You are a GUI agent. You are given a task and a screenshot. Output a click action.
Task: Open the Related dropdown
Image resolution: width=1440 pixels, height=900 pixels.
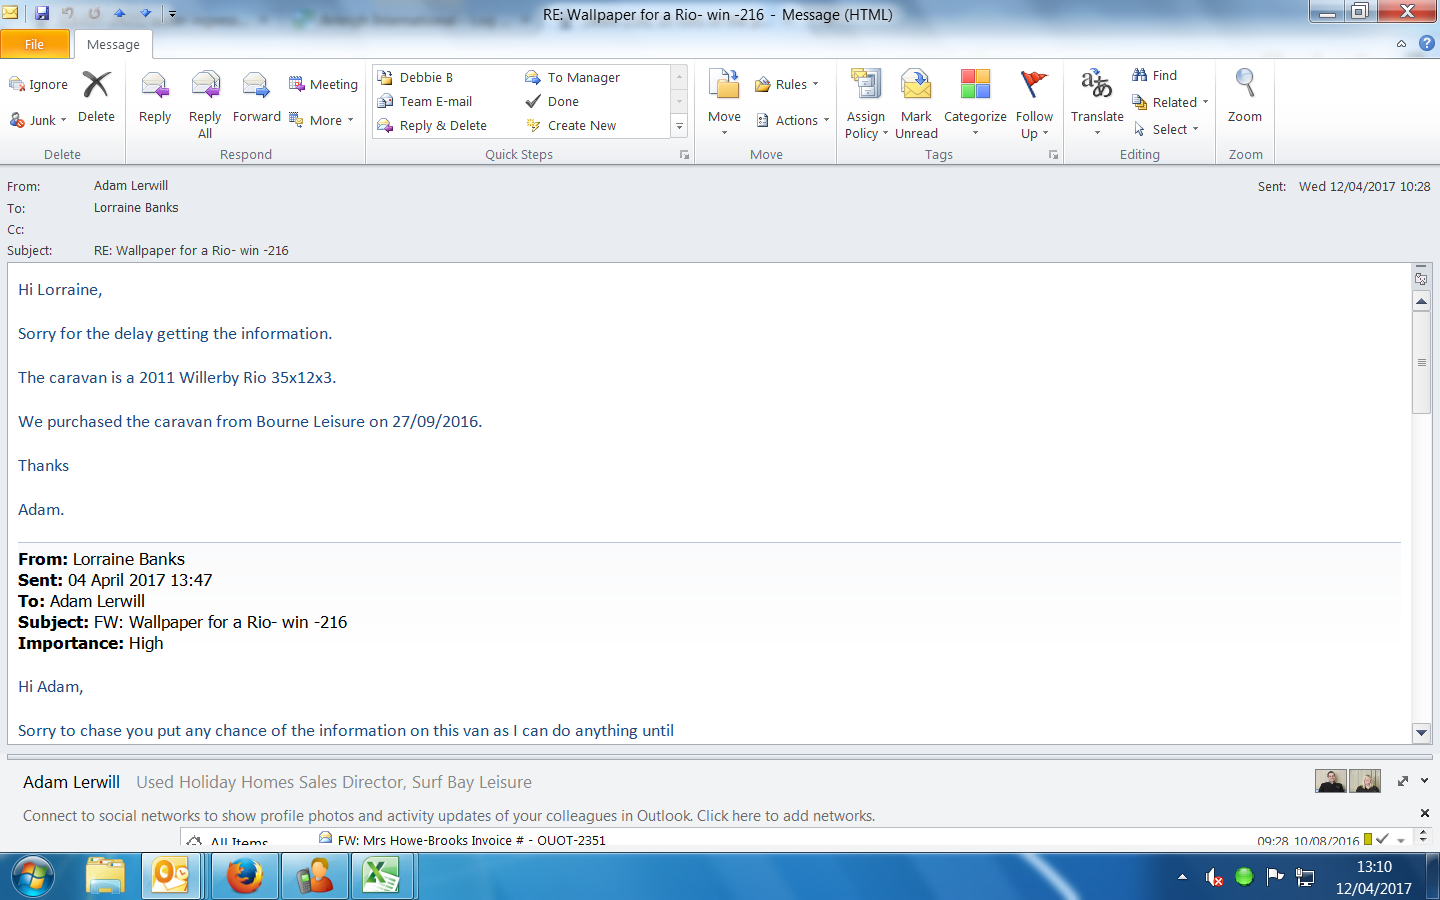(1170, 102)
